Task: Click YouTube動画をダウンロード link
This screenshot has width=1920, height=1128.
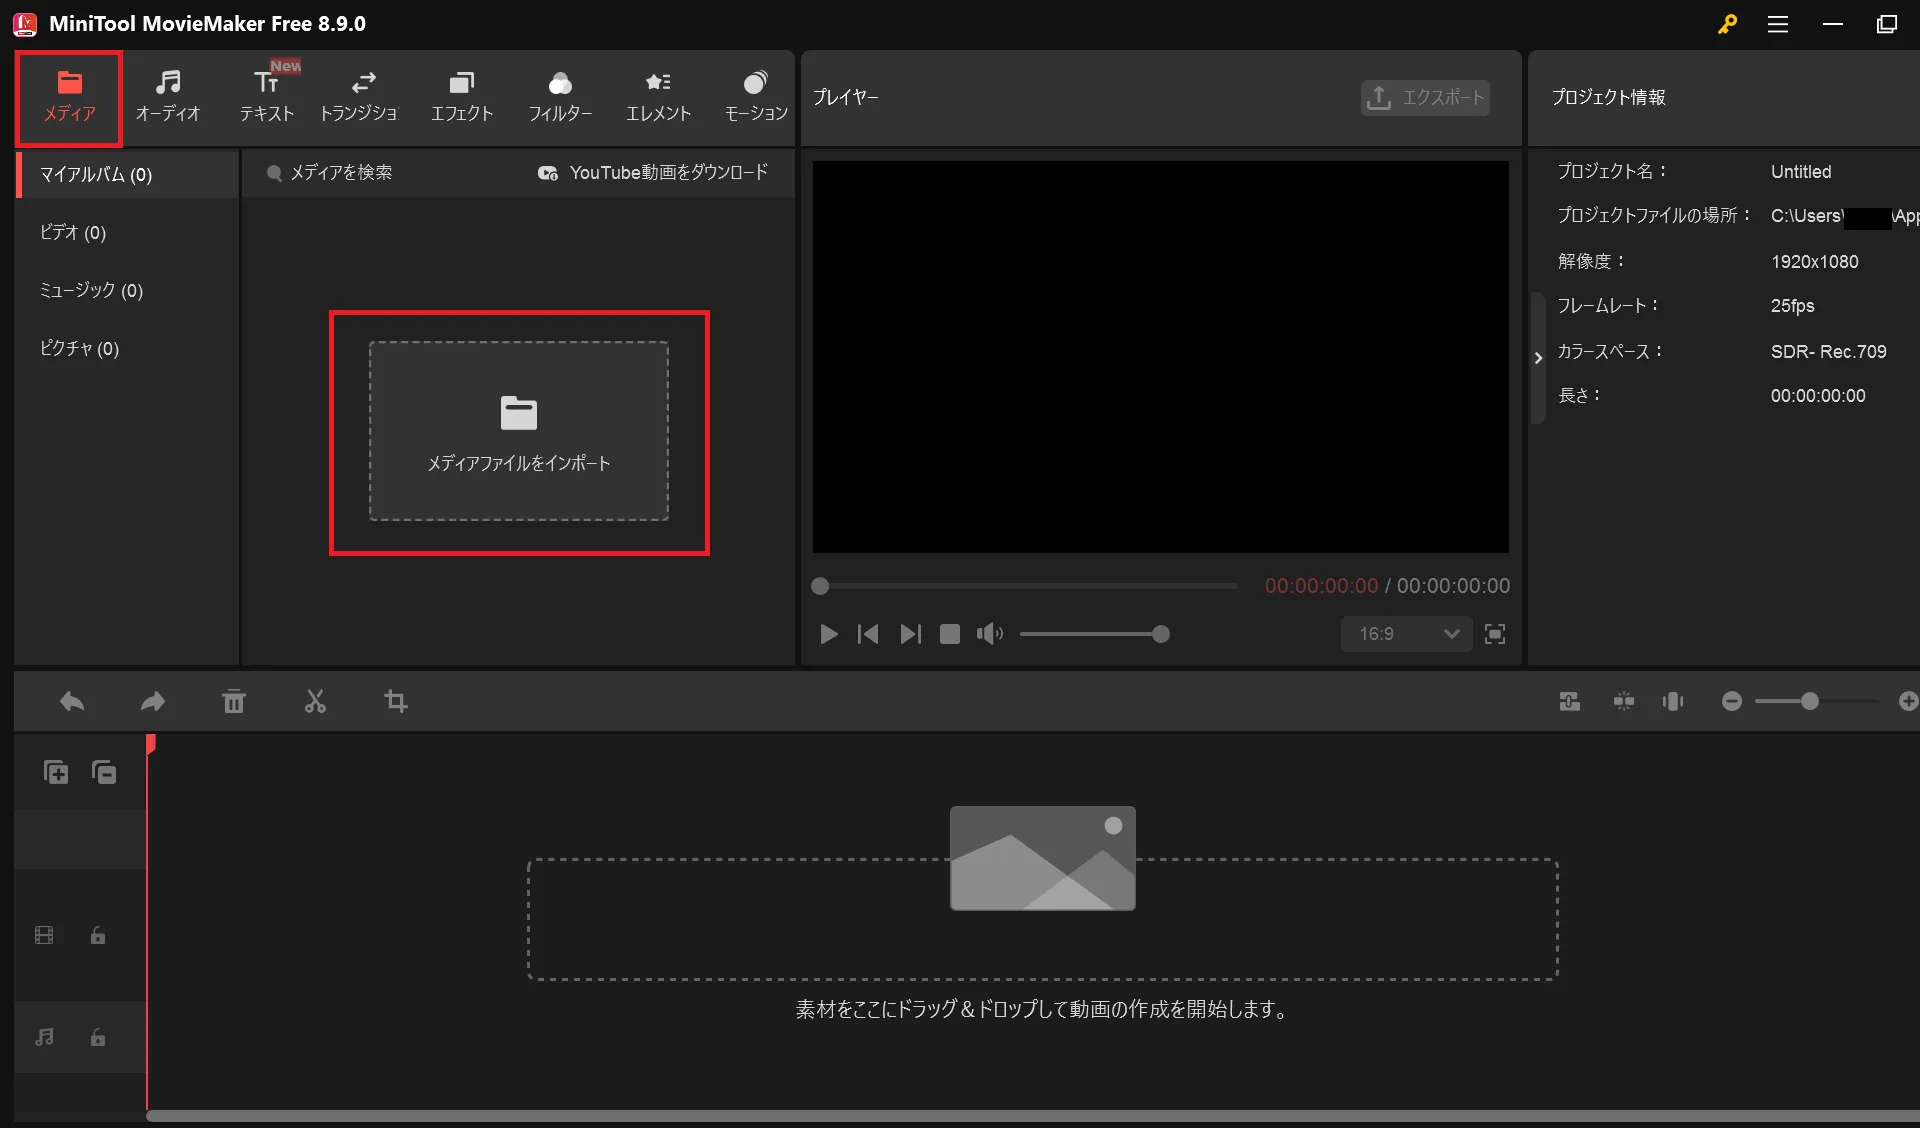Action: (653, 173)
